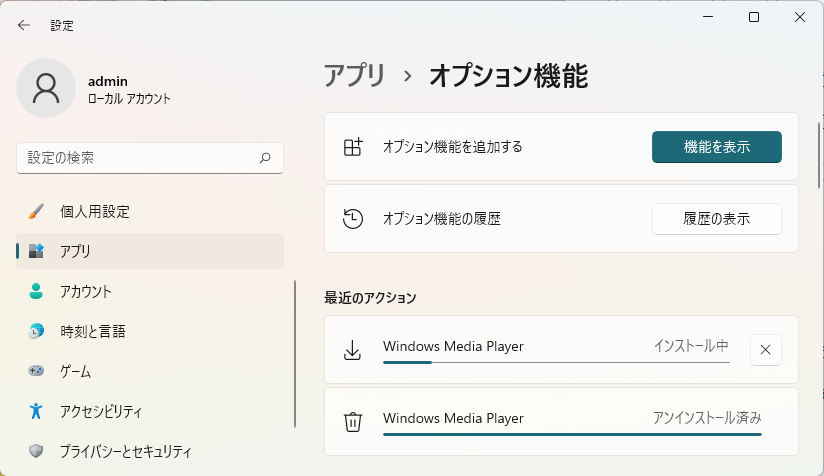Cancel the Windows Media Player installation
Image resolution: width=824 pixels, height=476 pixels.
pos(765,349)
